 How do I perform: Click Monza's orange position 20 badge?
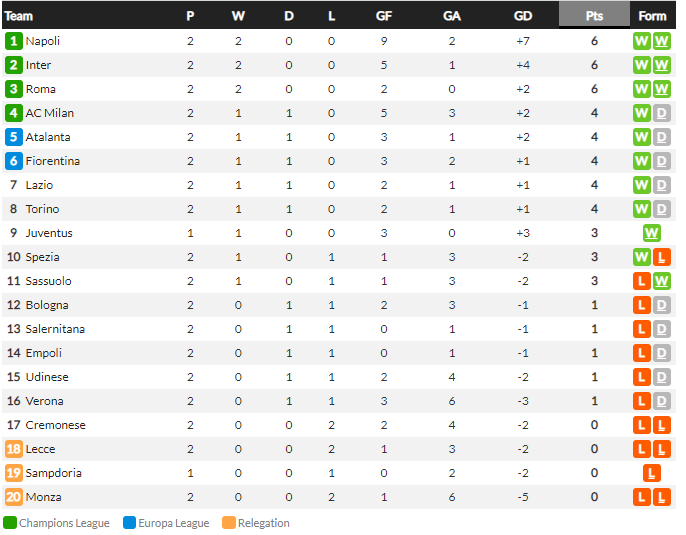[x=14, y=497]
